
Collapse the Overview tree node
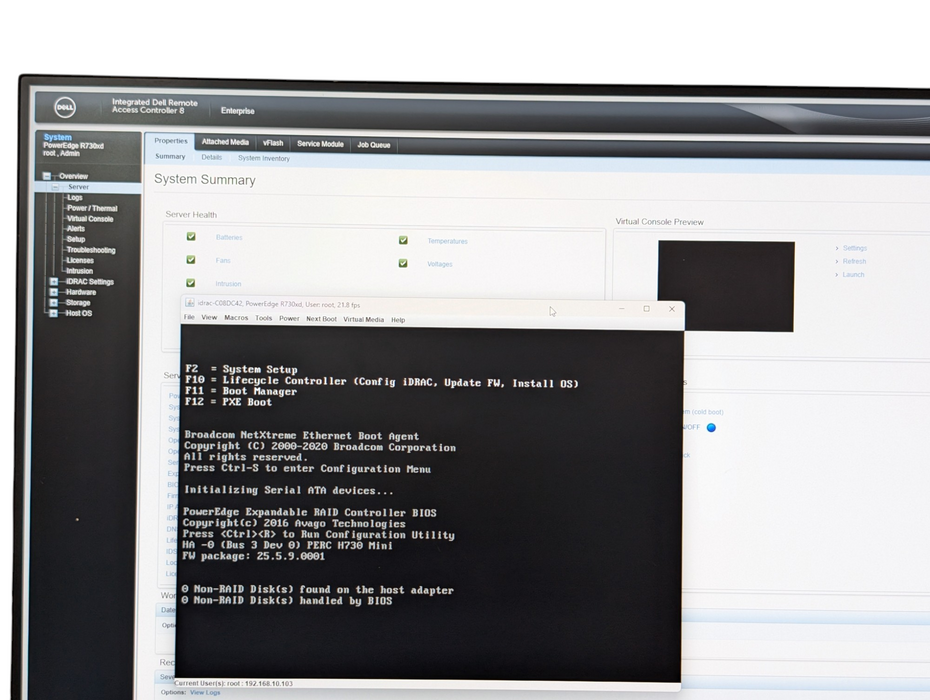click(x=47, y=176)
